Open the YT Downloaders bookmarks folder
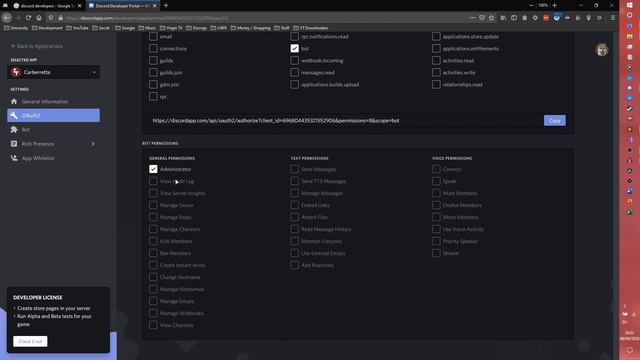This screenshot has width=640, height=360. [x=311, y=28]
